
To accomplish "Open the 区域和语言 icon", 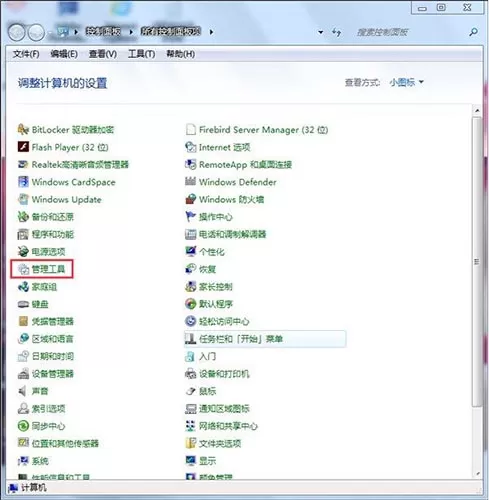I will coord(23,339).
